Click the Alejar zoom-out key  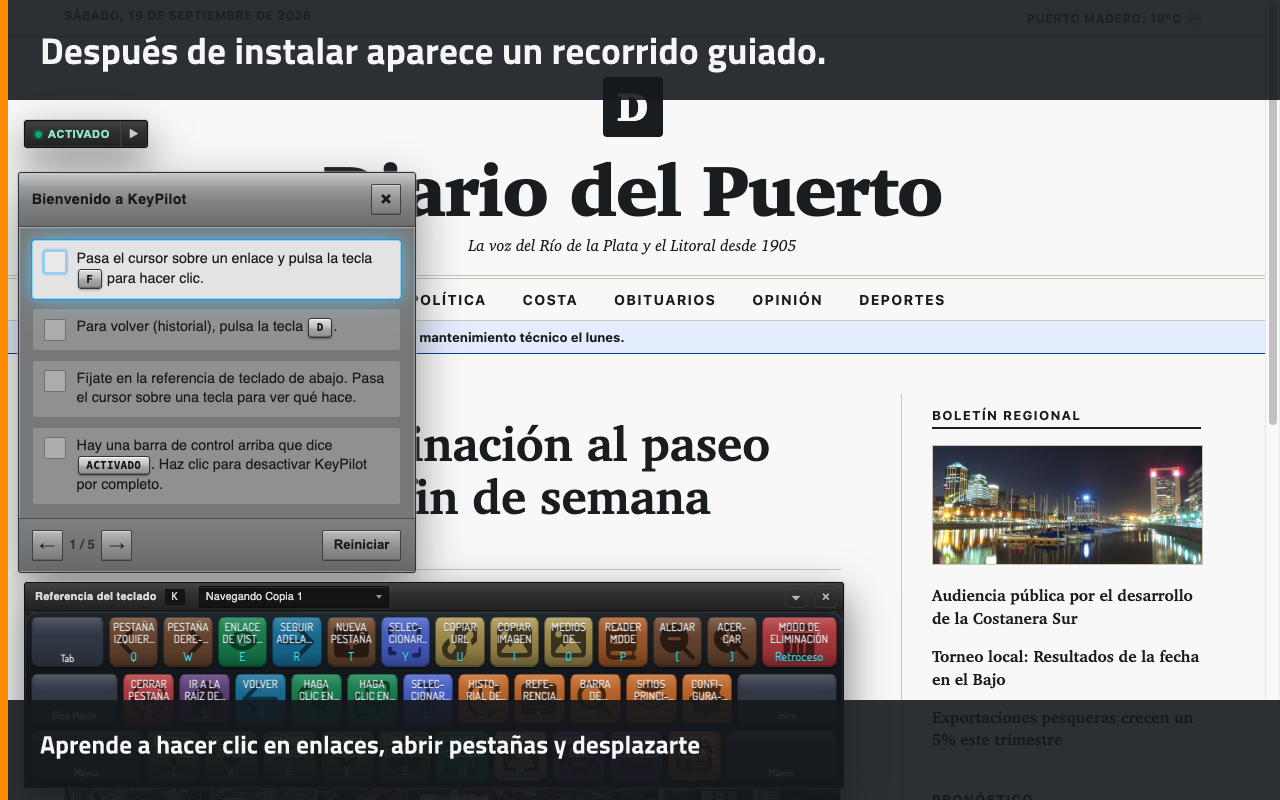[677, 642]
